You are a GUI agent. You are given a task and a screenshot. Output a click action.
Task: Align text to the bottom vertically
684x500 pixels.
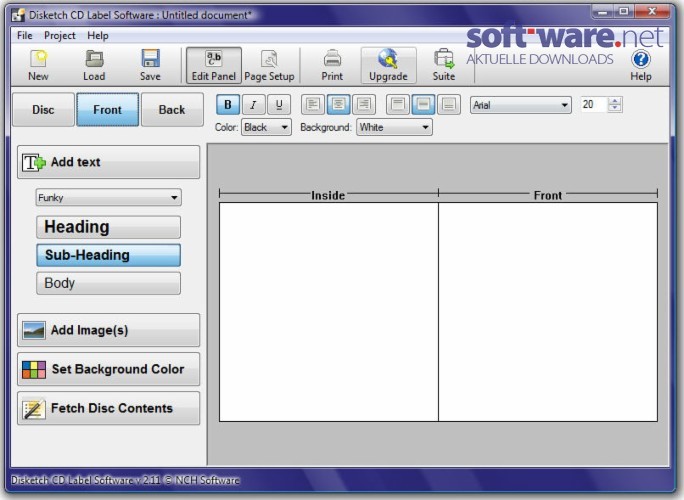point(449,105)
